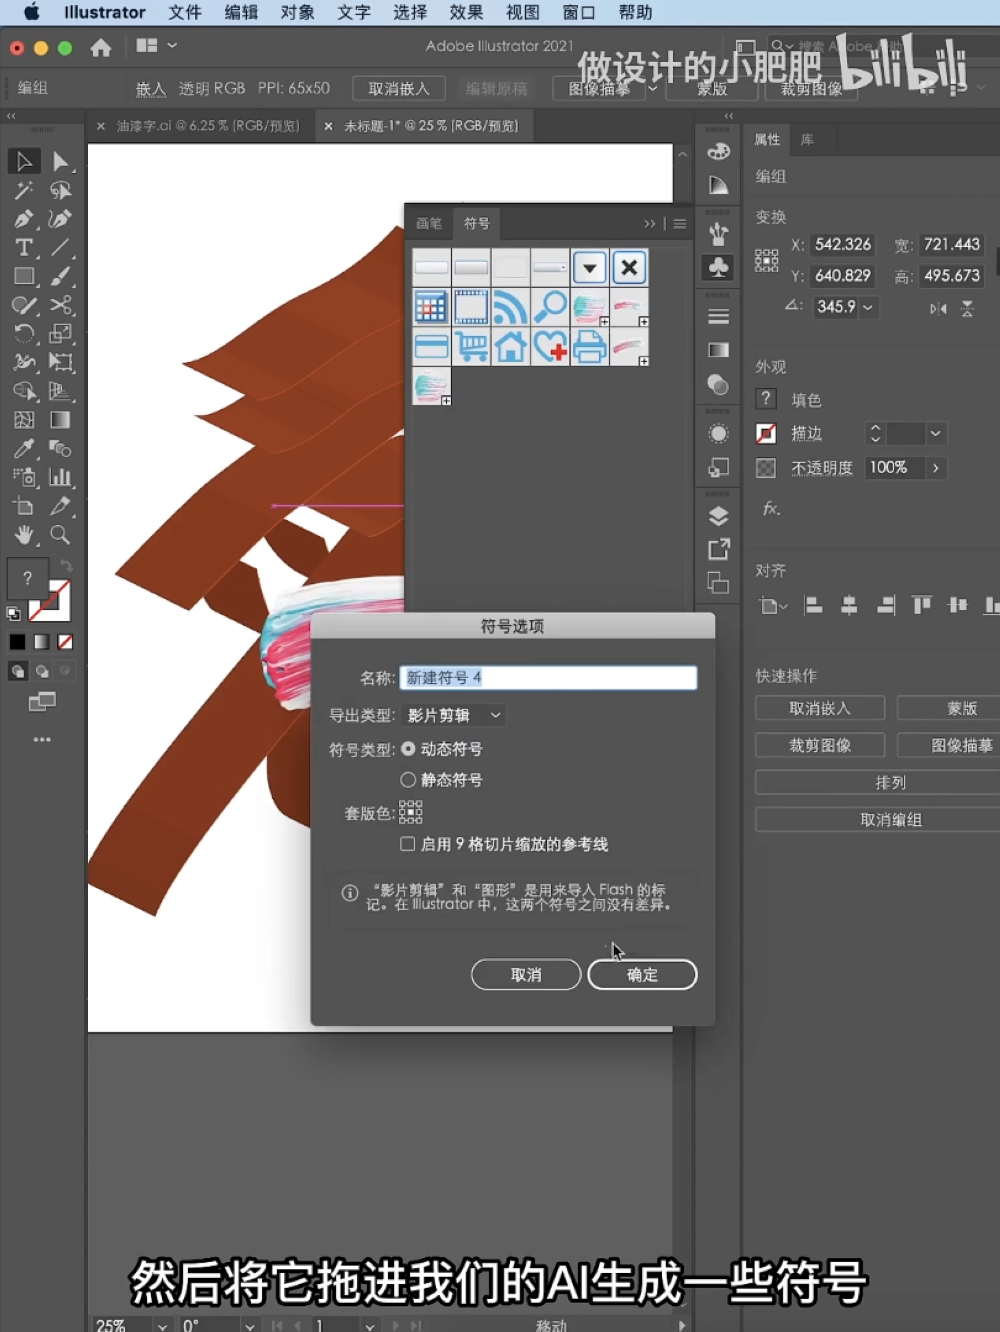Select the Lasso tool
This screenshot has height=1332, width=1000.
coord(60,190)
